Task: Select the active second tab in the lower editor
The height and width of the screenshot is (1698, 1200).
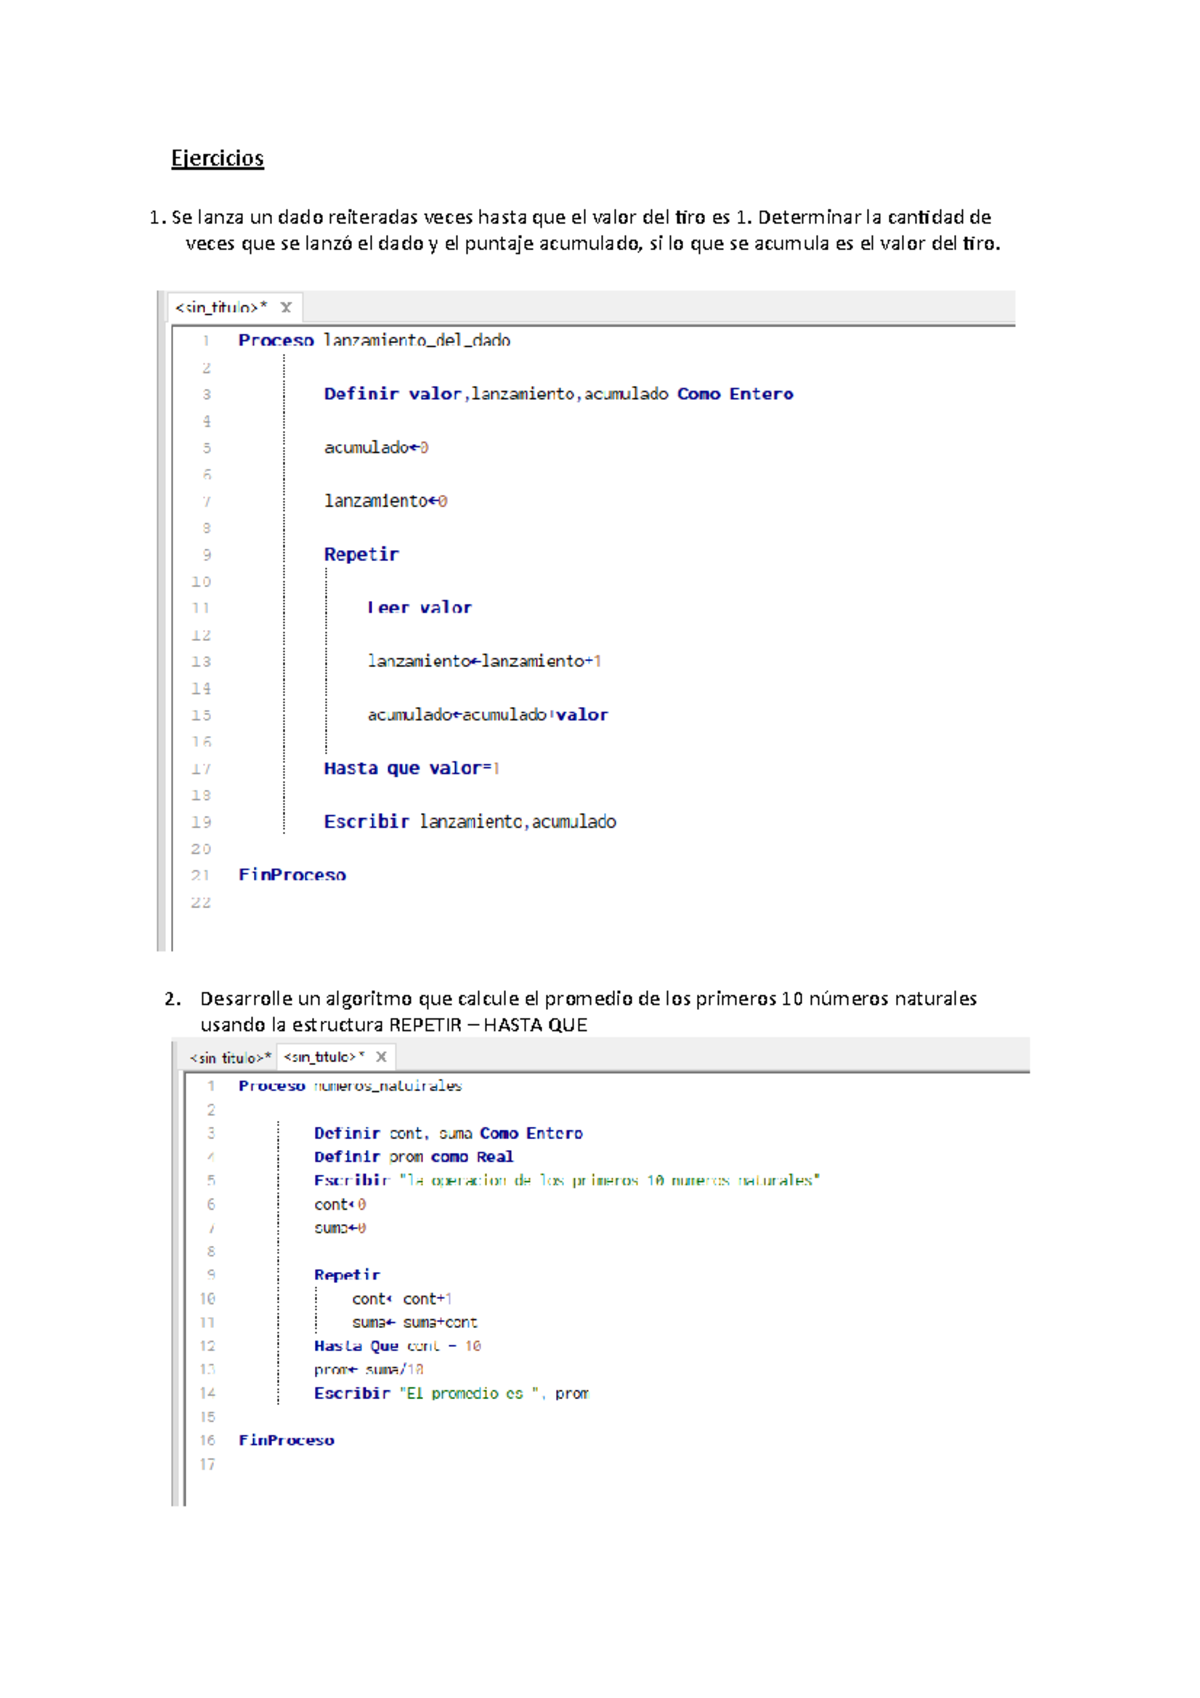Action: coord(324,1056)
